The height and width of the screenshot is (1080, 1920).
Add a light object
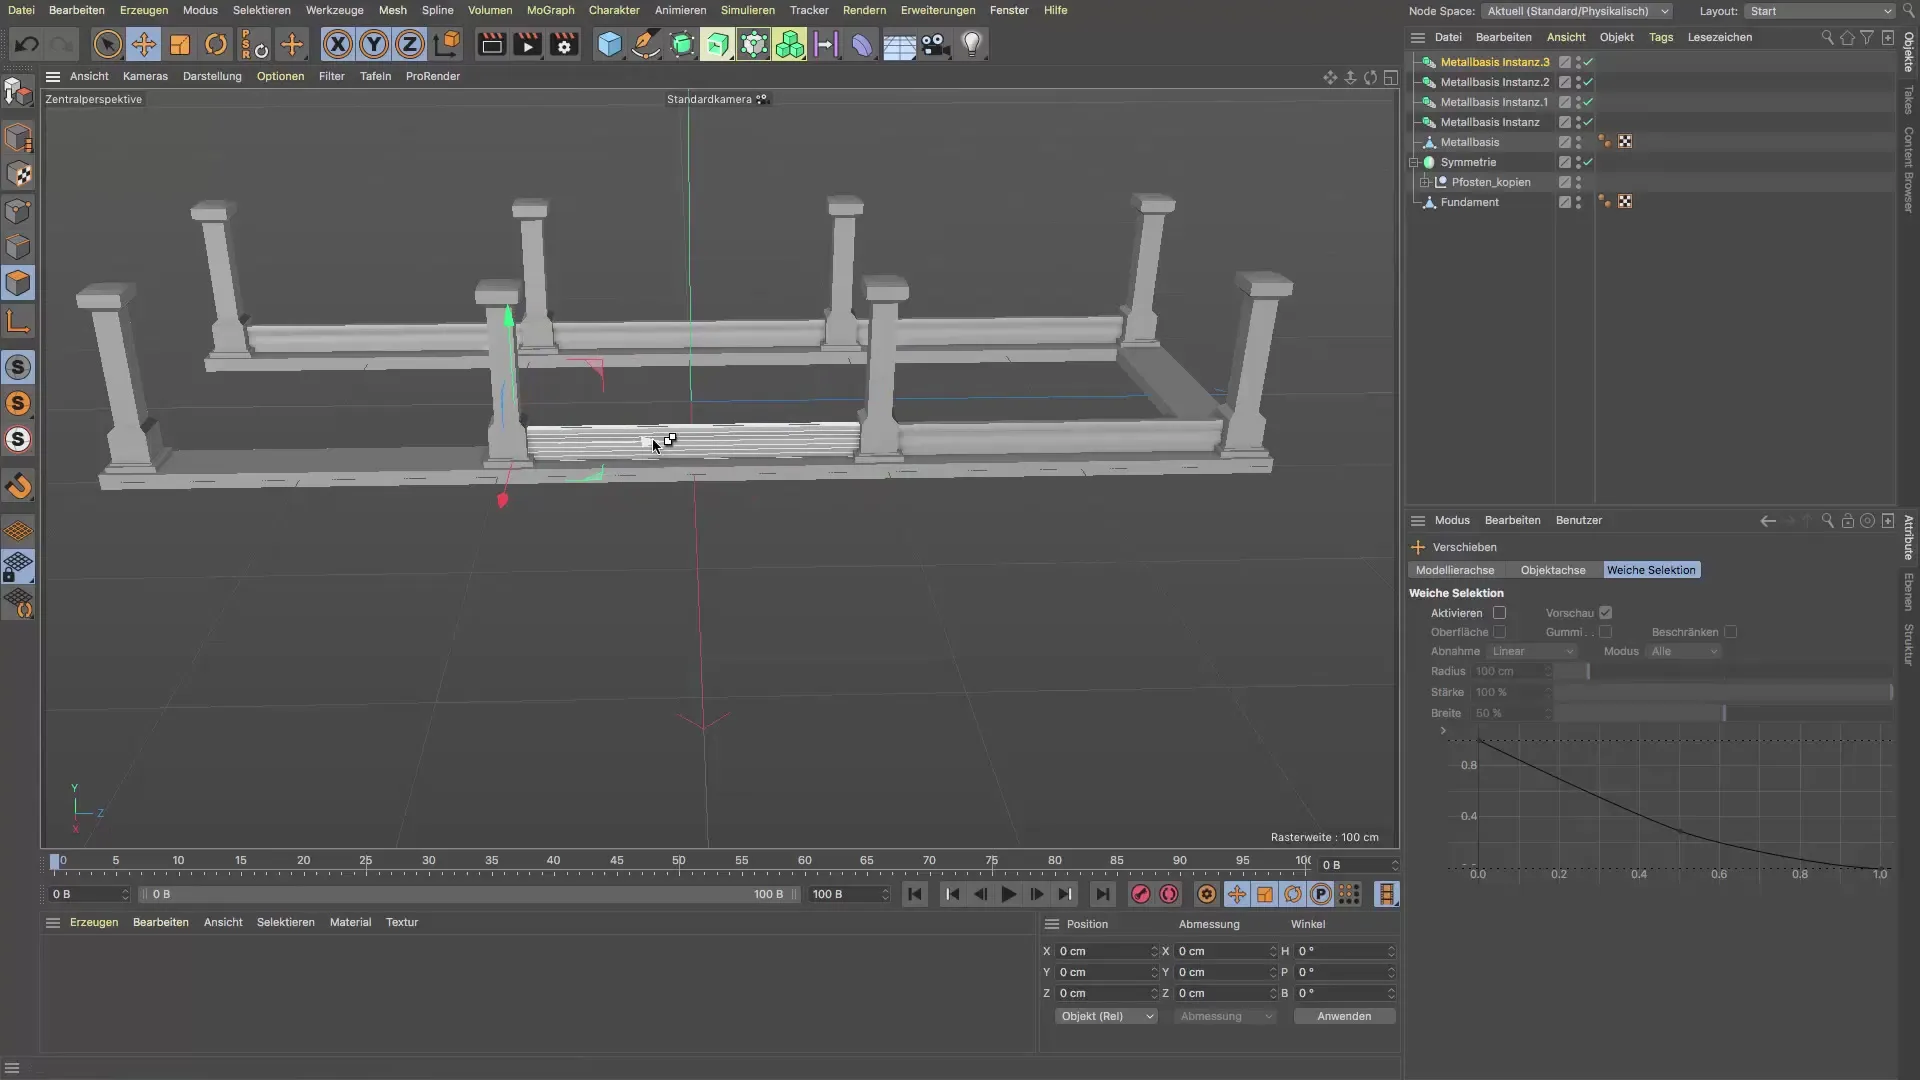(972, 44)
